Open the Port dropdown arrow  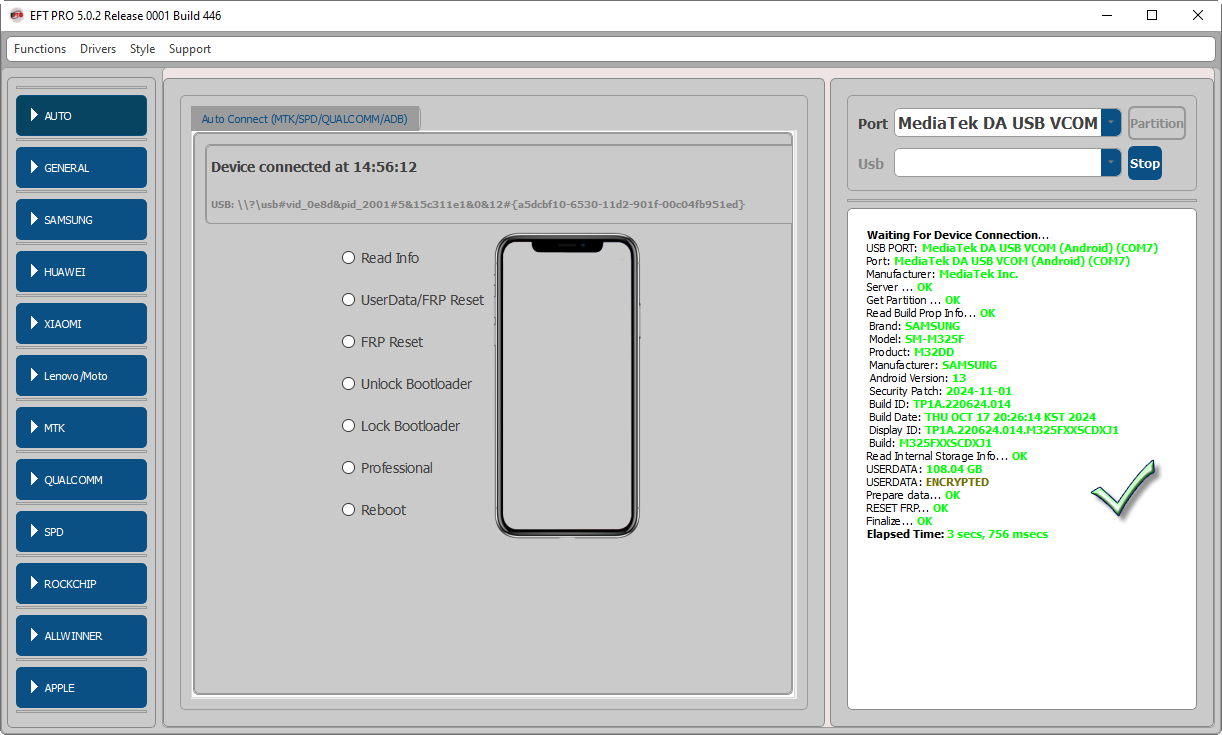click(x=1111, y=123)
